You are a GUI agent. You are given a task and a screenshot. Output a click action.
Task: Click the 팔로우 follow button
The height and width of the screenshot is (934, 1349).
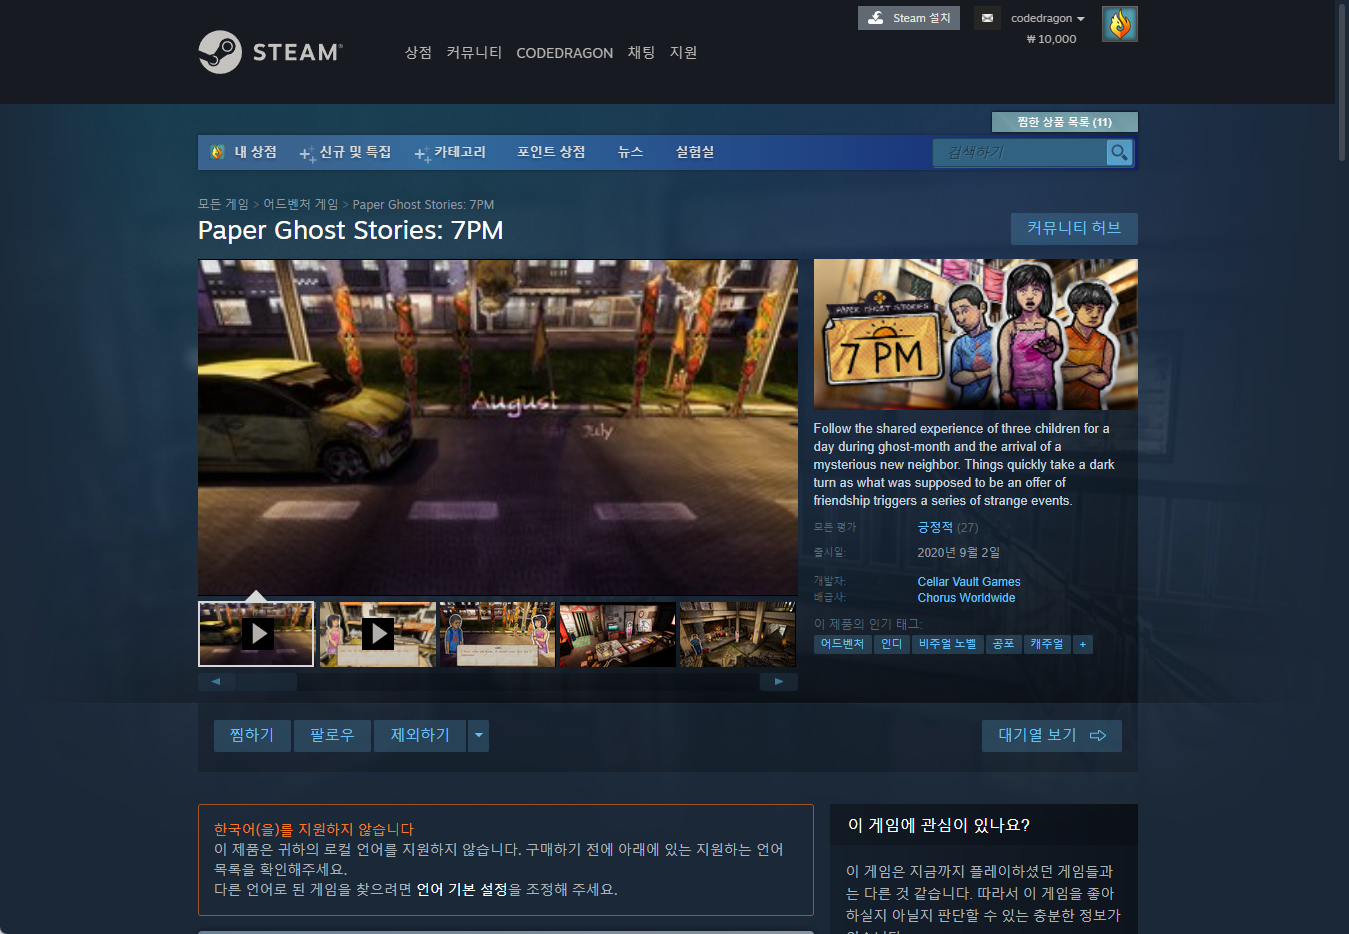pos(332,735)
